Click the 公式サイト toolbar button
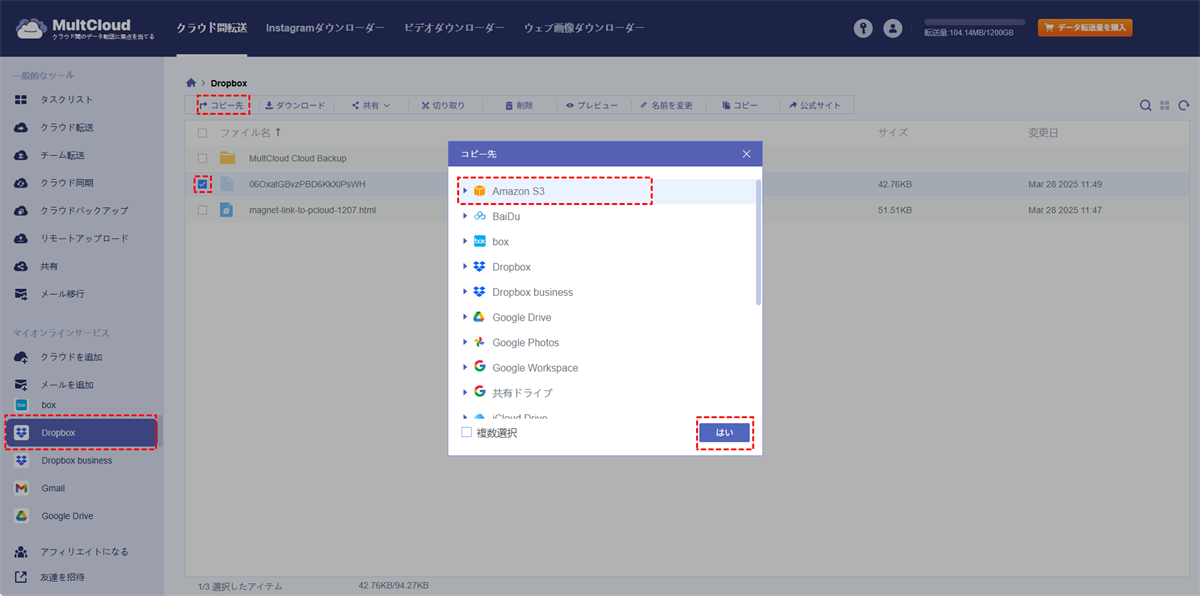This screenshot has height=596, width=1200. pyautogui.click(x=815, y=105)
